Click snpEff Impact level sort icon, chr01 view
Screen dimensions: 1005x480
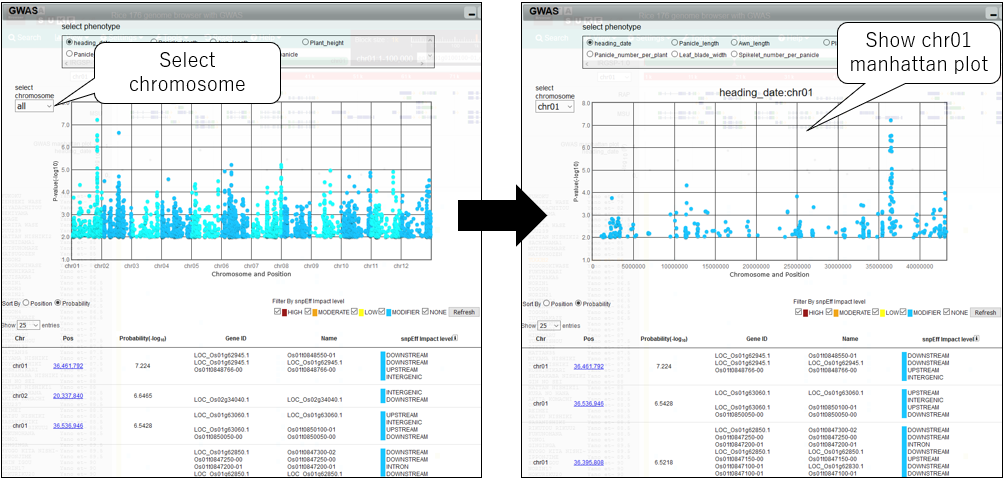[x=976, y=338]
